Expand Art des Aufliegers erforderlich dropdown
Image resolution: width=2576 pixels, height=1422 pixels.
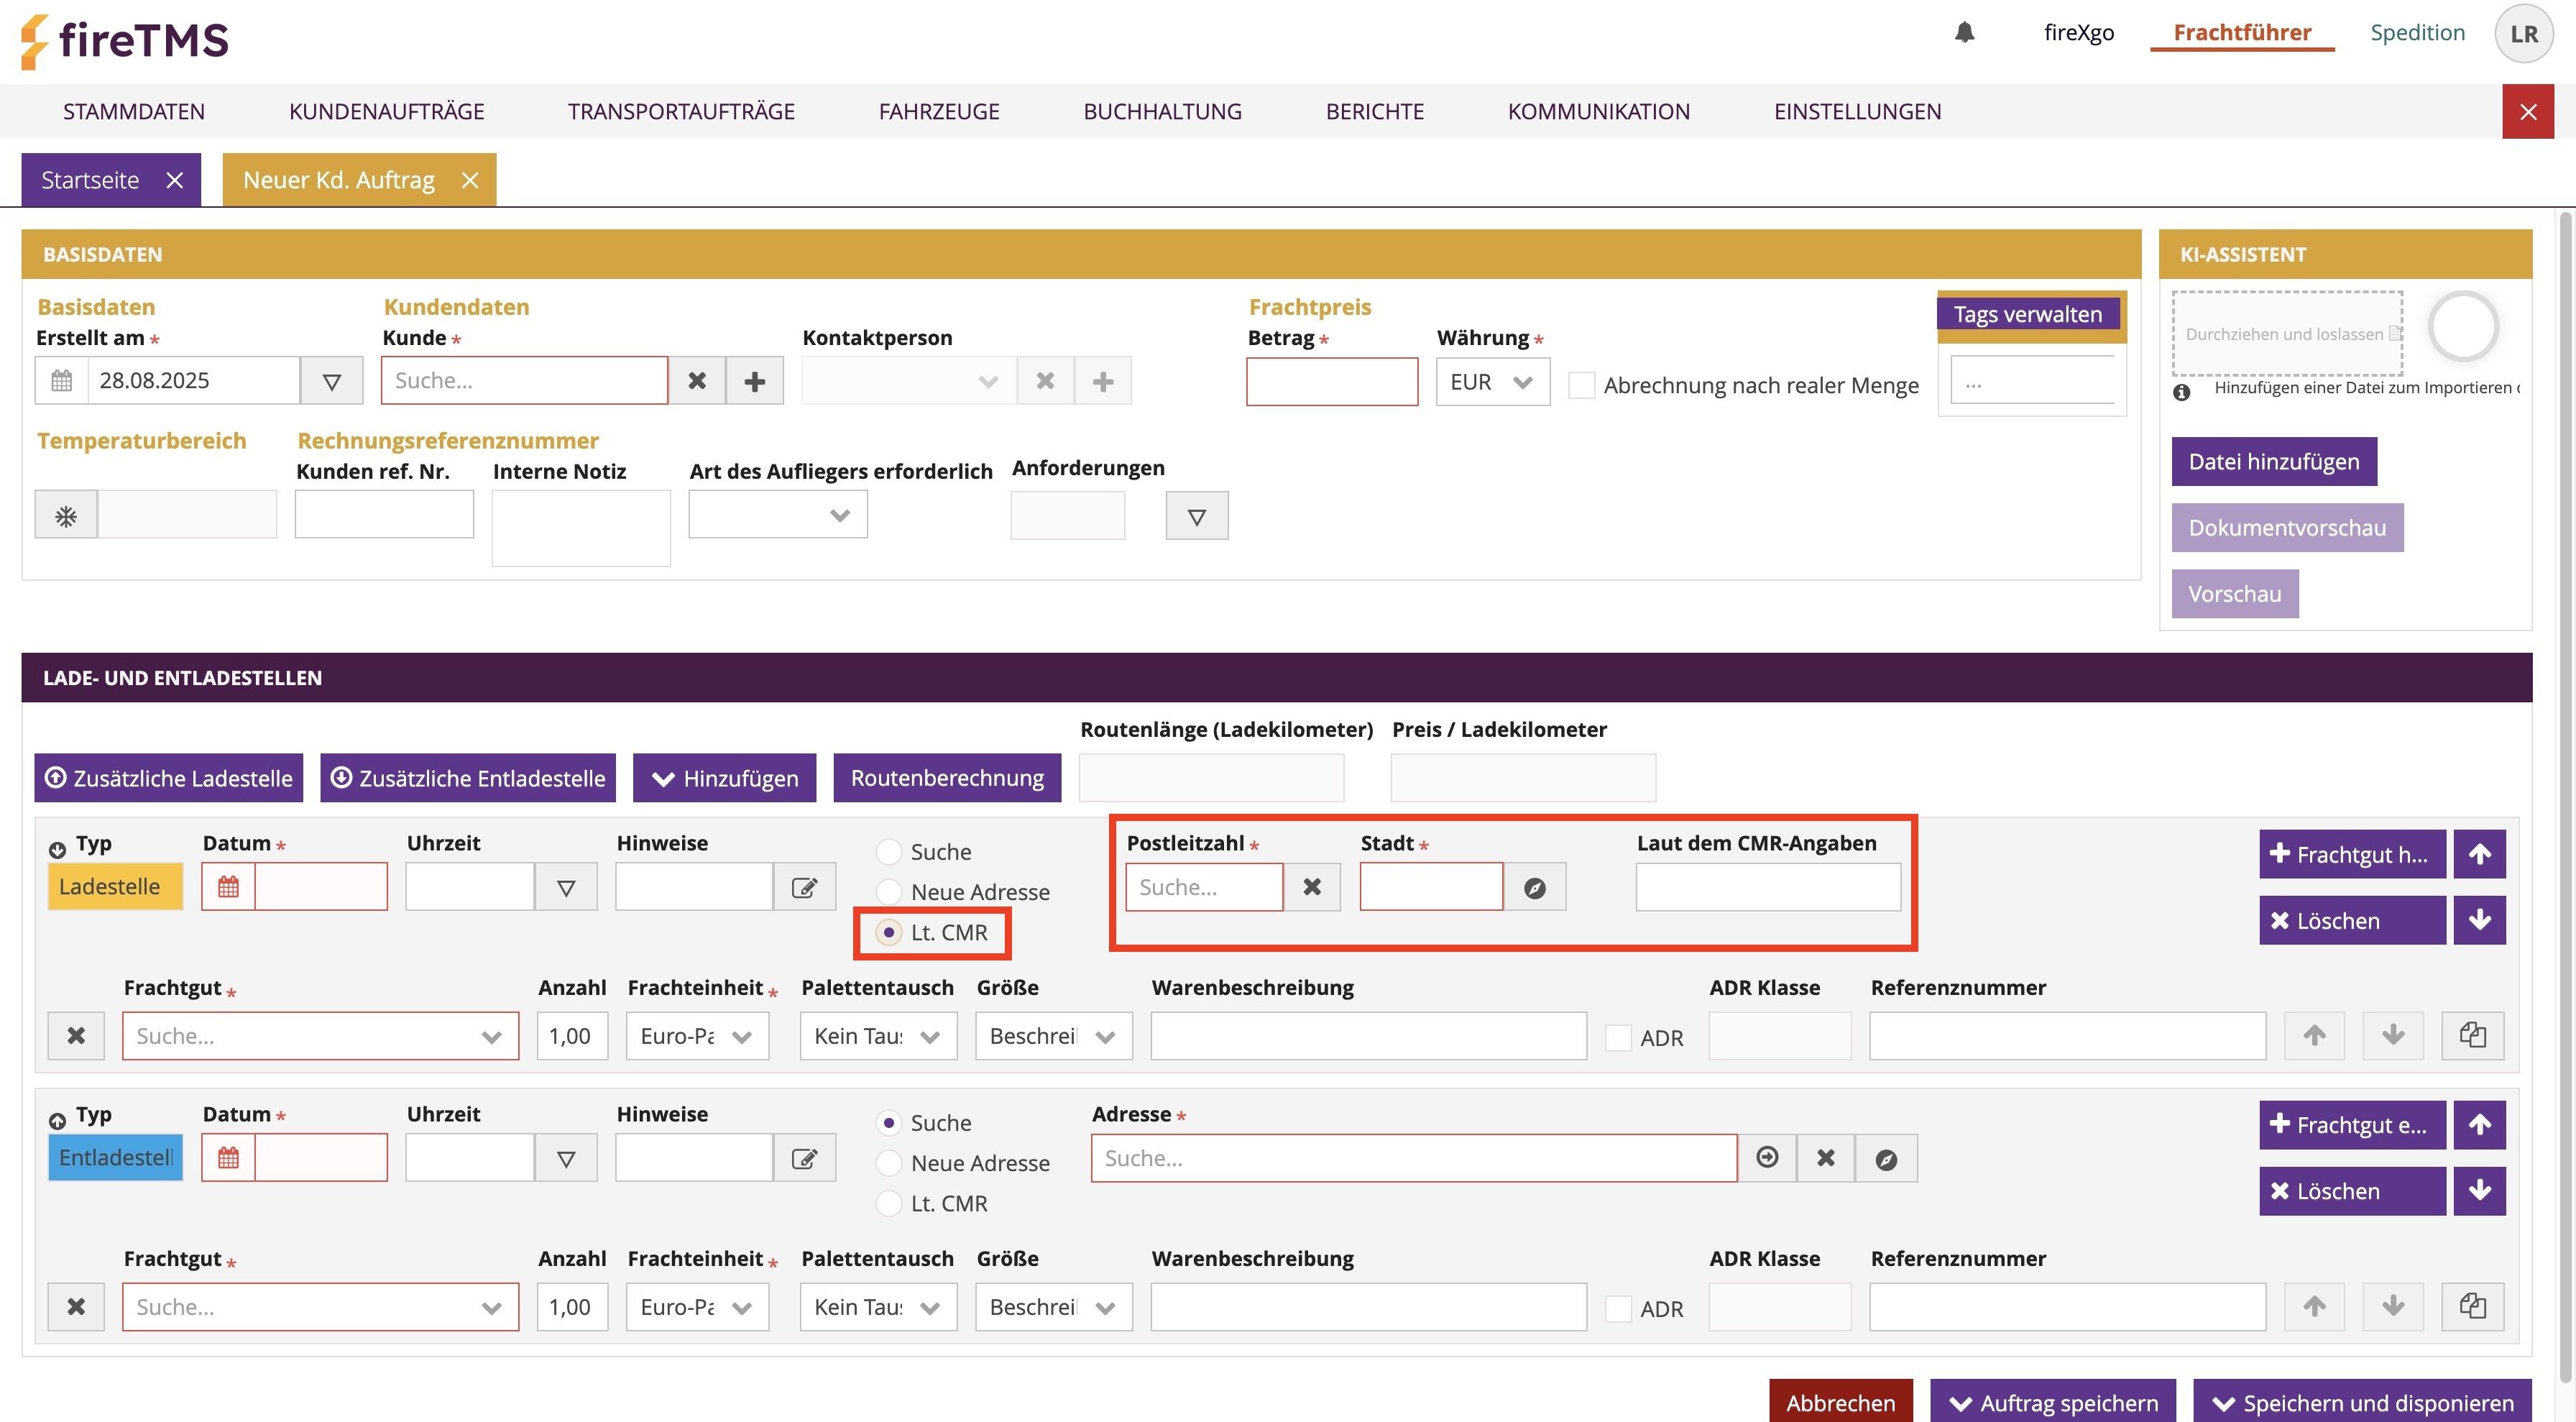point(778,515)
